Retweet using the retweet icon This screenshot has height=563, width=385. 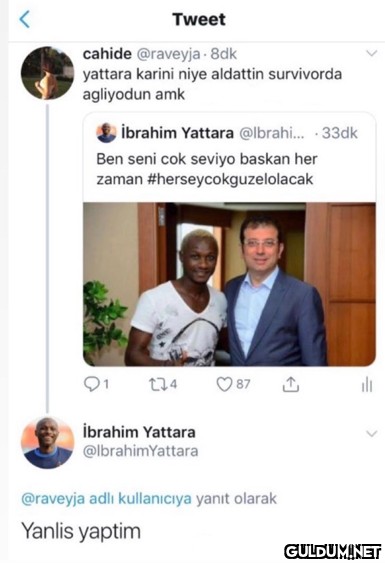163,385
